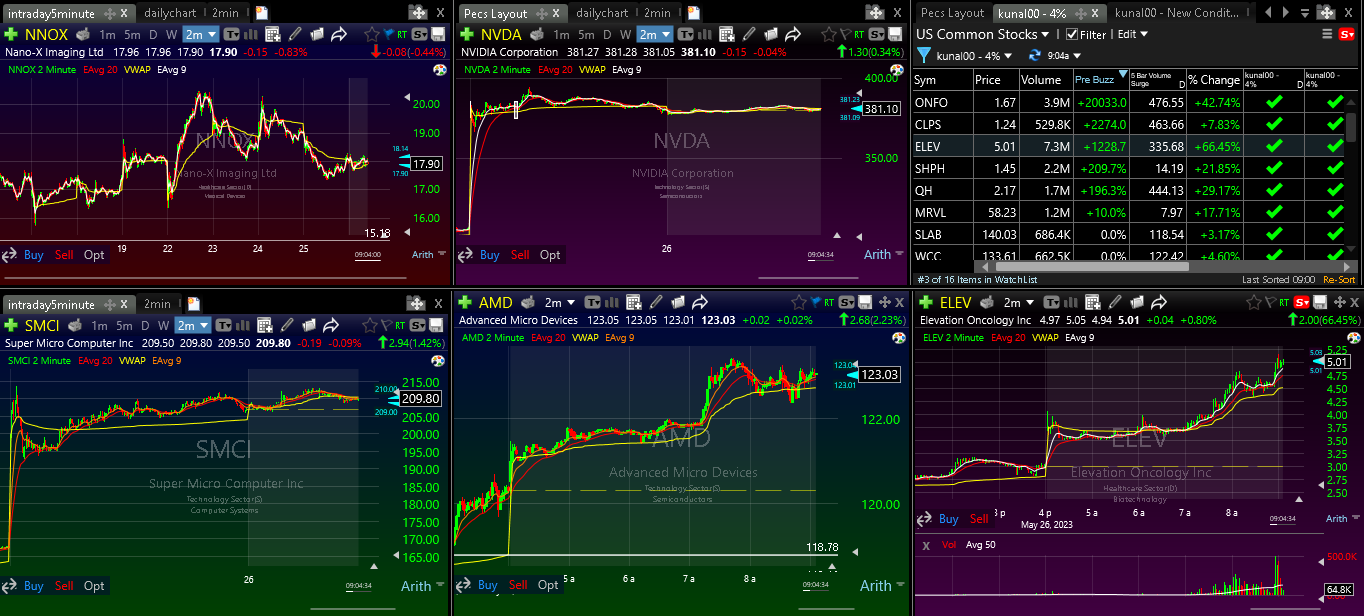This screenshot has width=1364, height=616.
Task: Click the share arrow icon on AMD chart
Action: [x=700, y=303]
